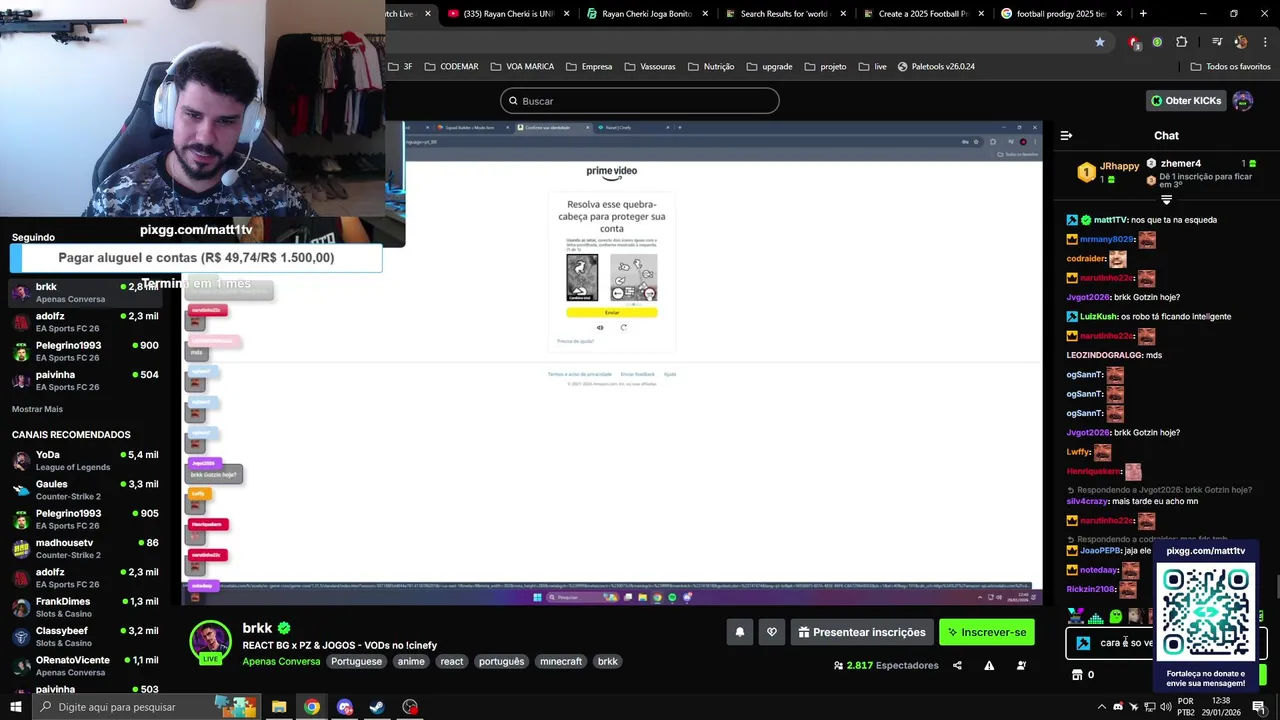Open Discord icon in system tray

[1118, 707]
